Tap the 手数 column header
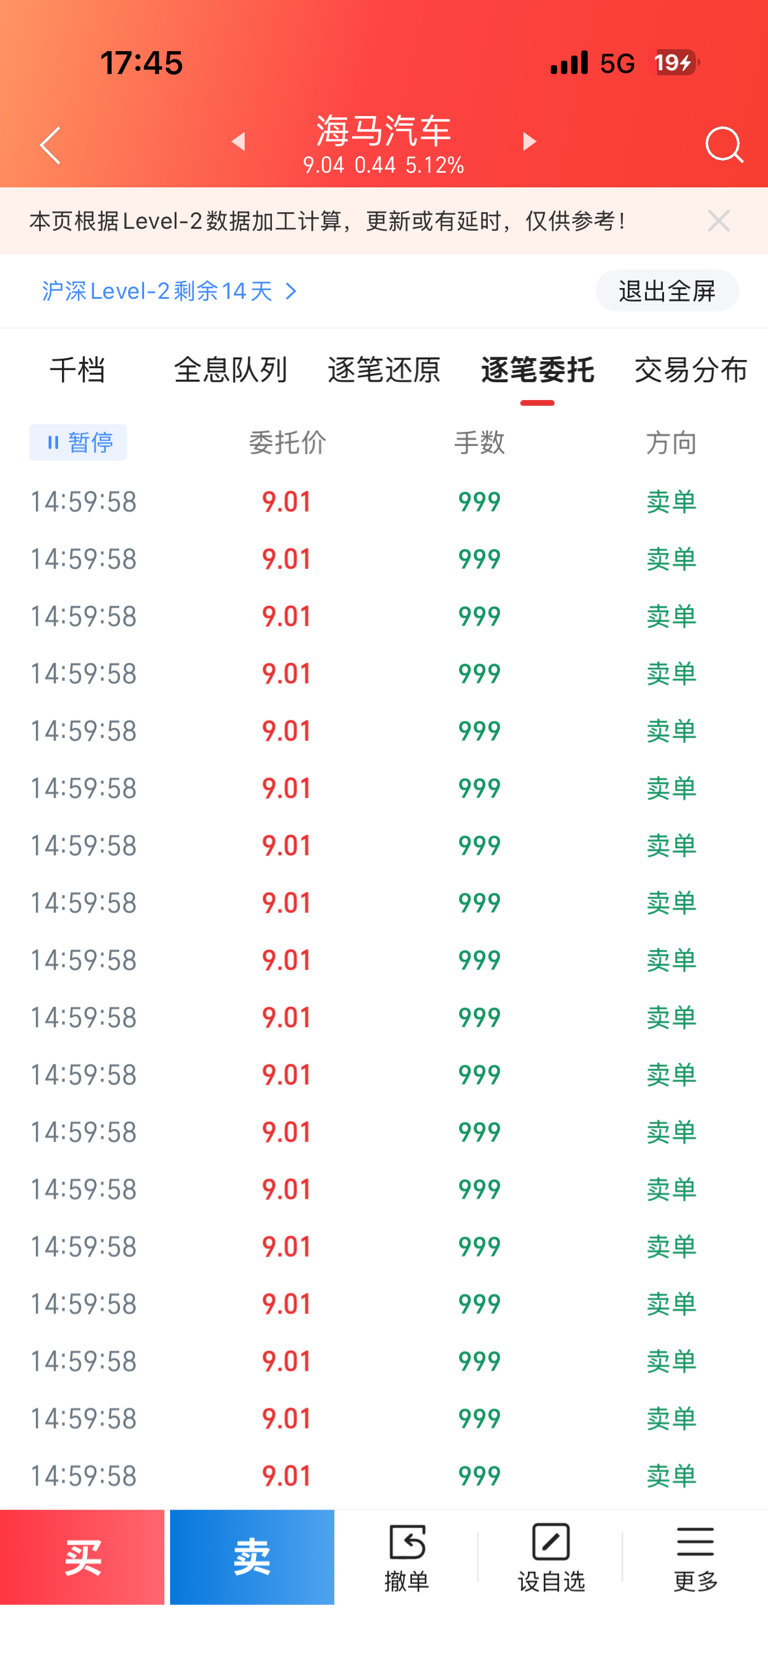 point(479,442)
